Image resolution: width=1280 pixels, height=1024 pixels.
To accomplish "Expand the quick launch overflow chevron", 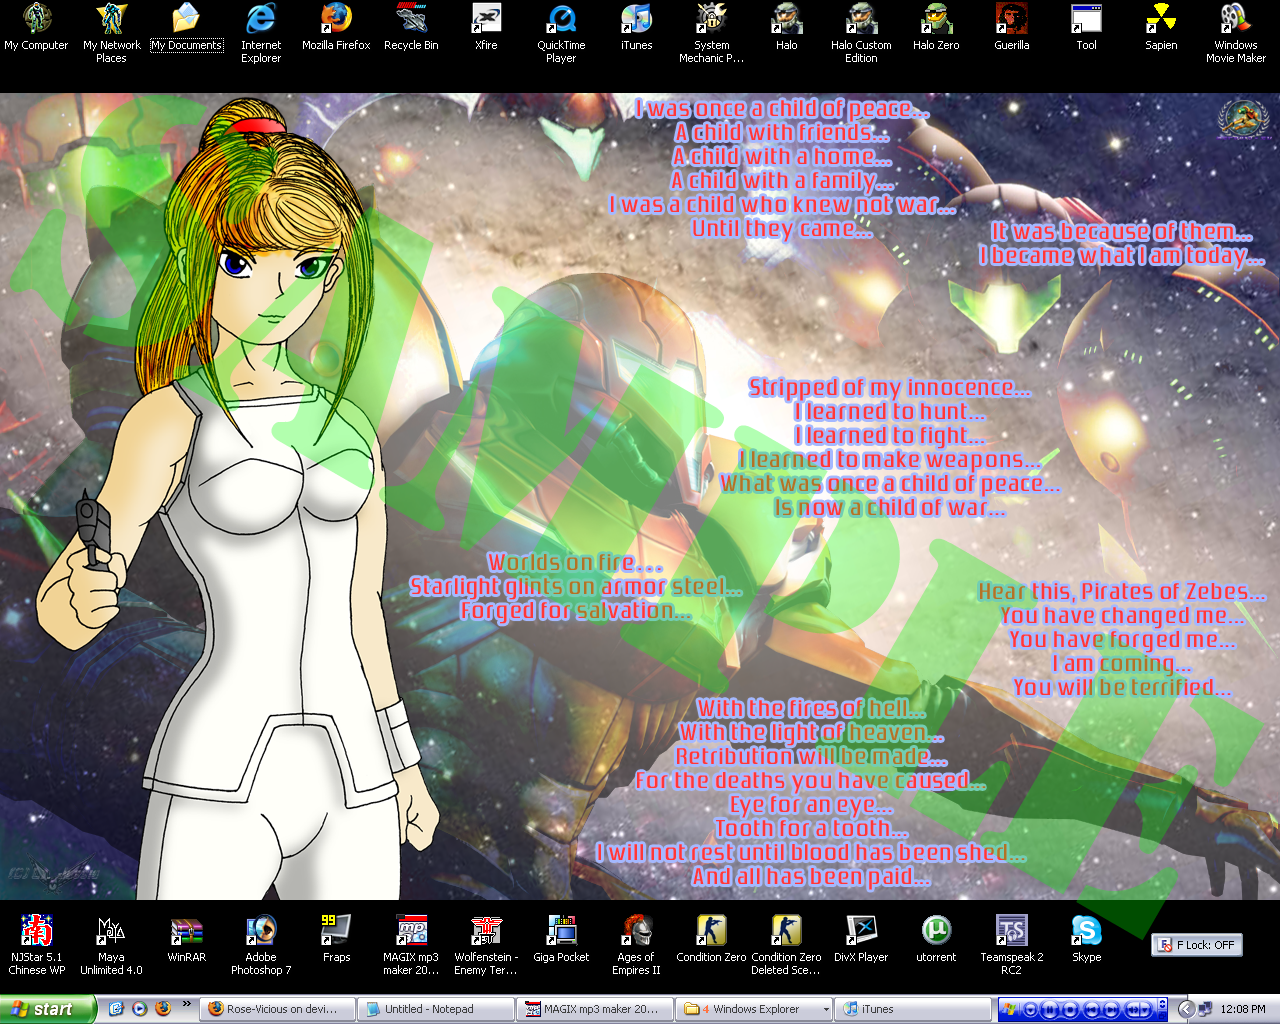I will click(x=186, y=1004).
